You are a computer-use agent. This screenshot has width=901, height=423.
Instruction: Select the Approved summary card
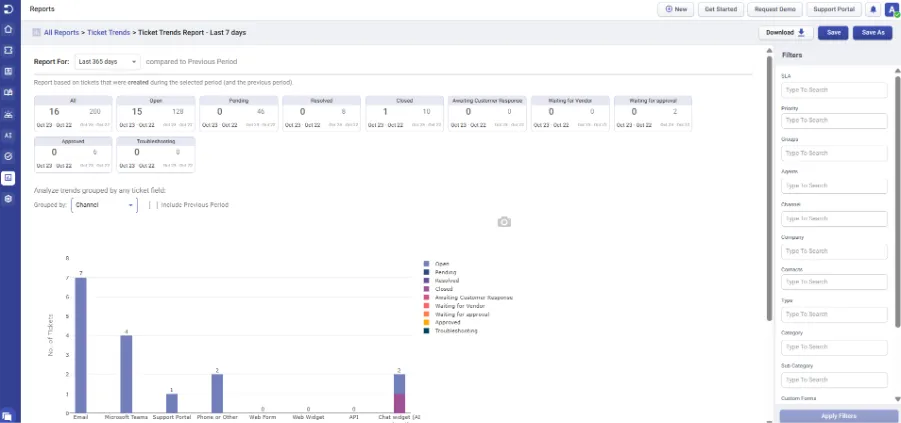click(x=73, y=154)
